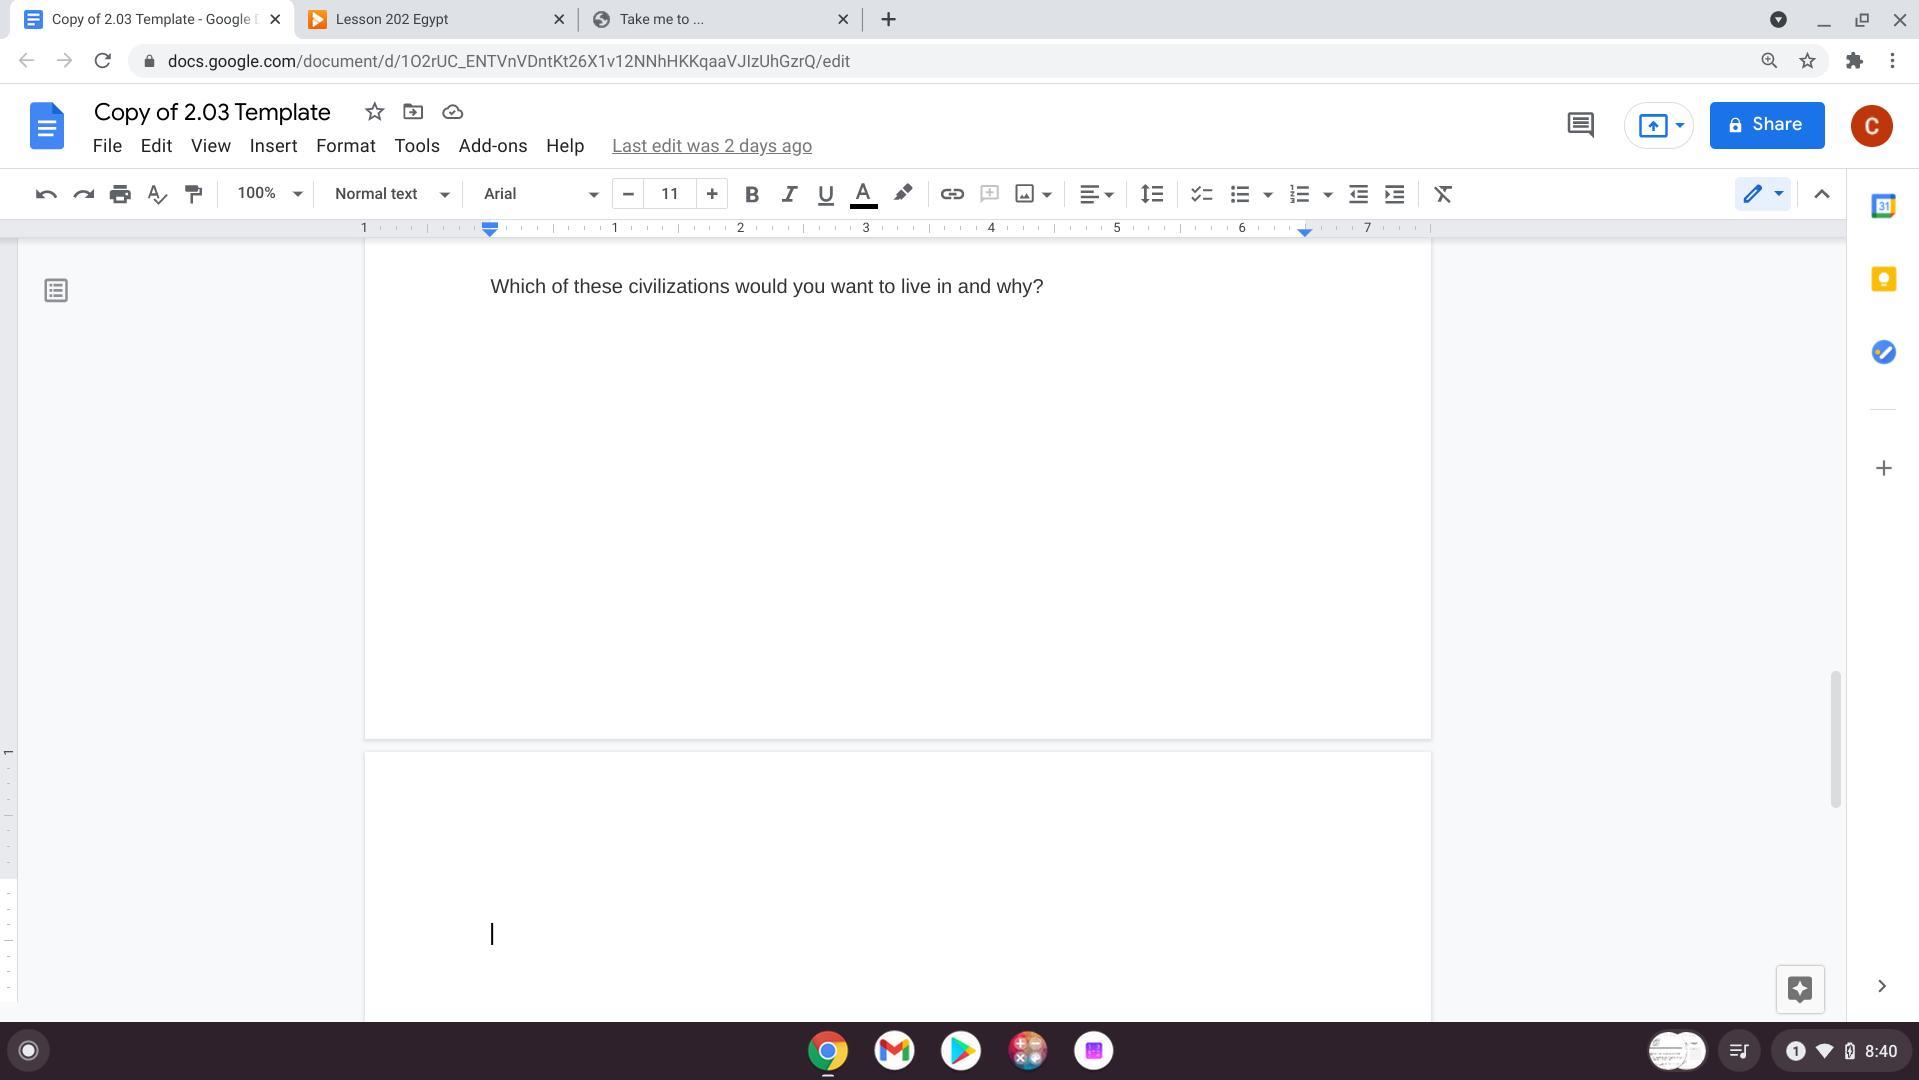Open the Format menu
The width and height of the screenshot is (1919, 1080).
(x=346, y=146)
